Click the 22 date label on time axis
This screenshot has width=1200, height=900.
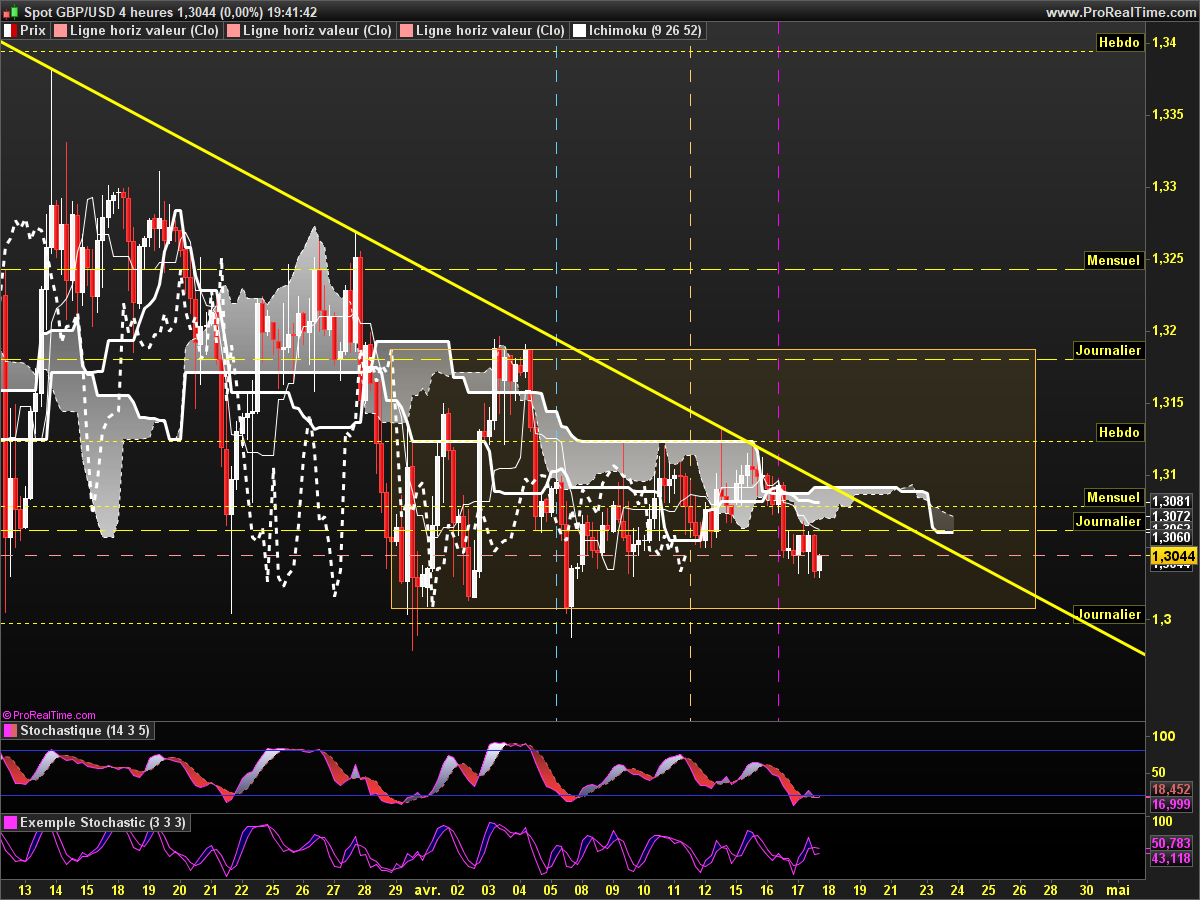tap(242, 889)
